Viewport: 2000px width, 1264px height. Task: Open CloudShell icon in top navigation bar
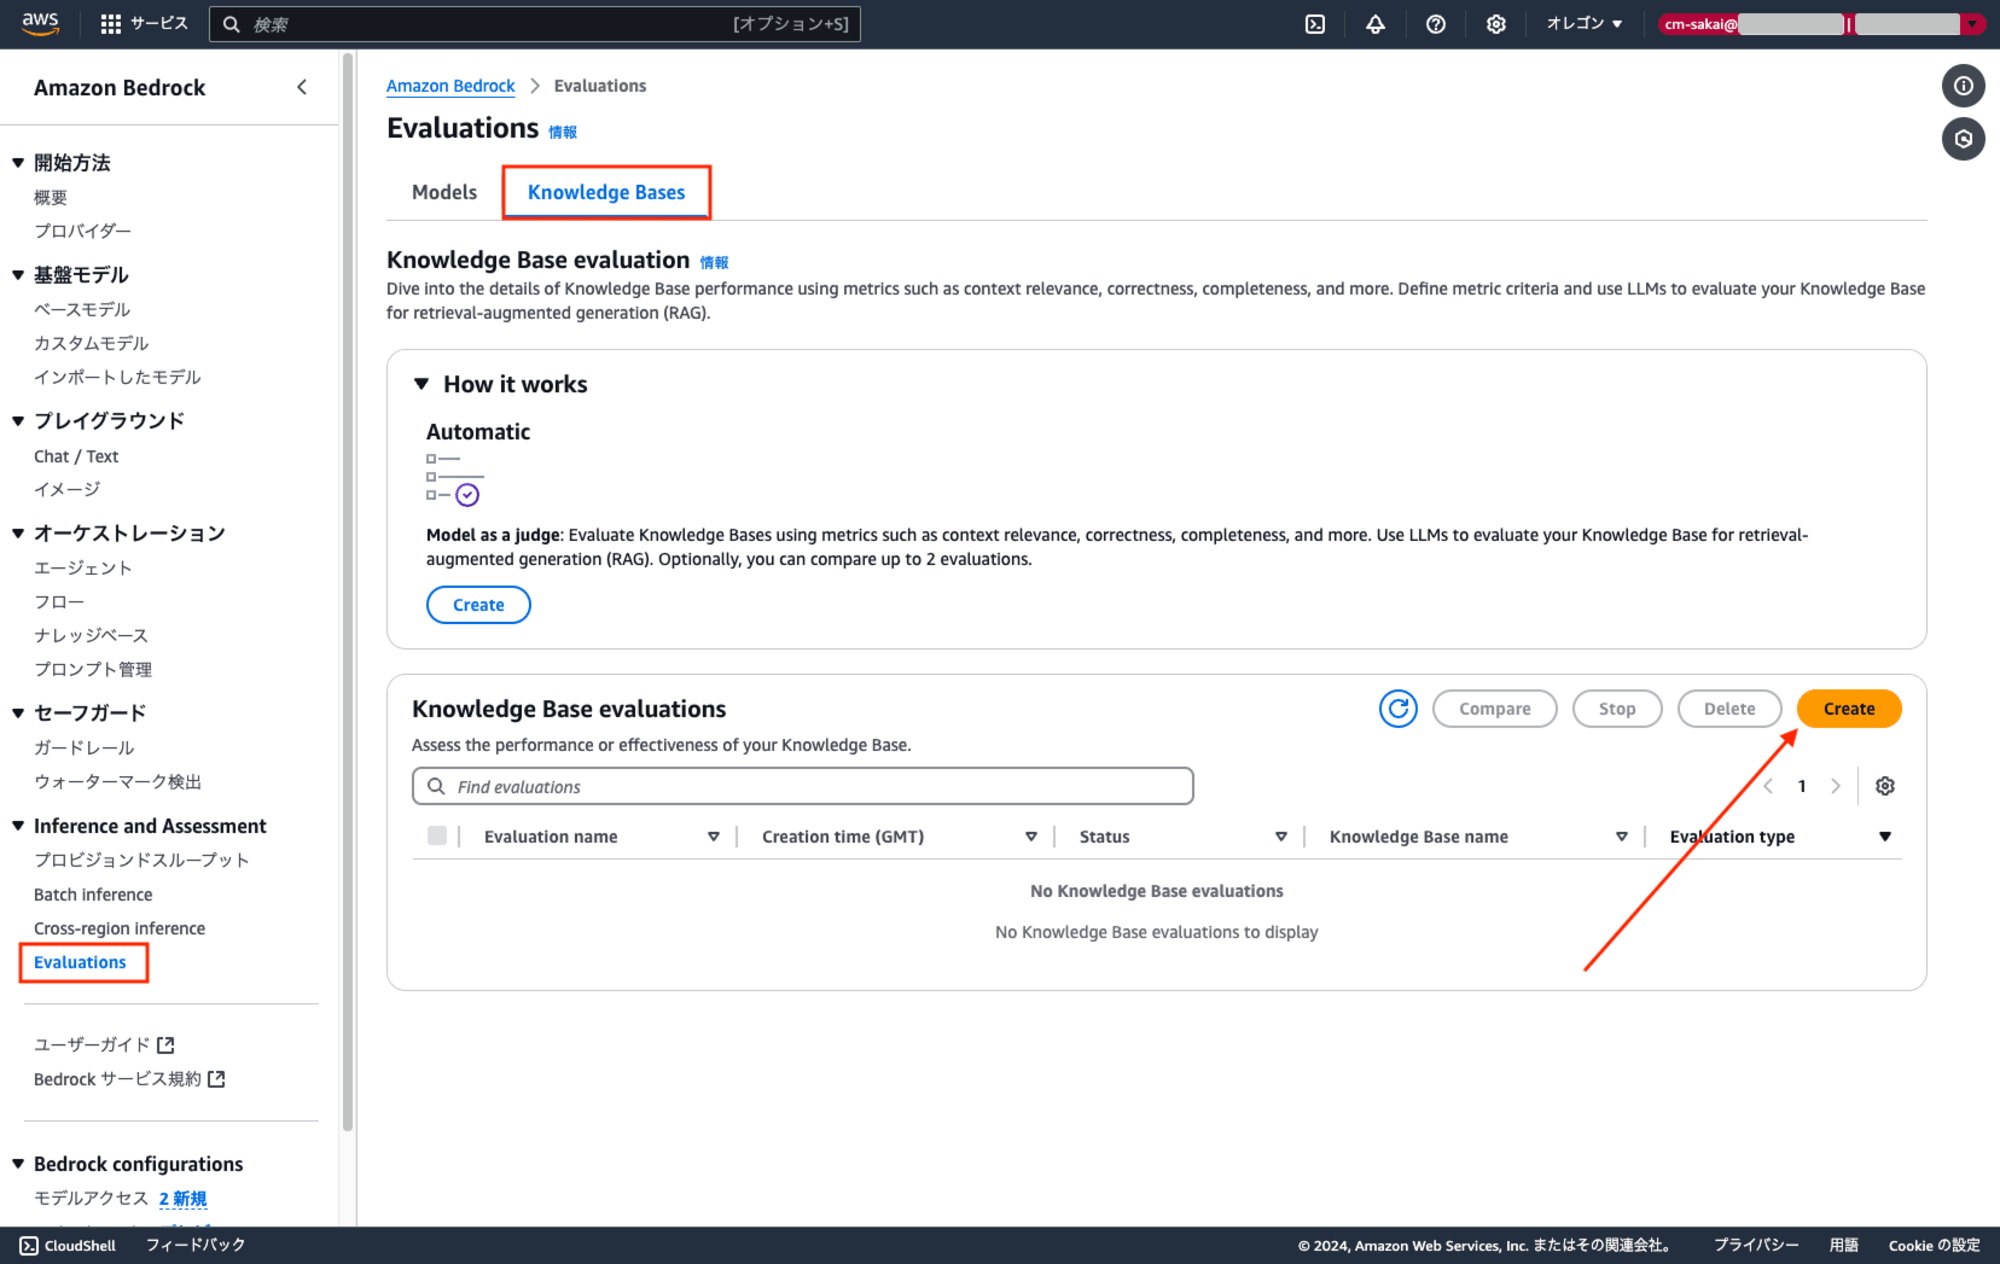coord(1315,24)
